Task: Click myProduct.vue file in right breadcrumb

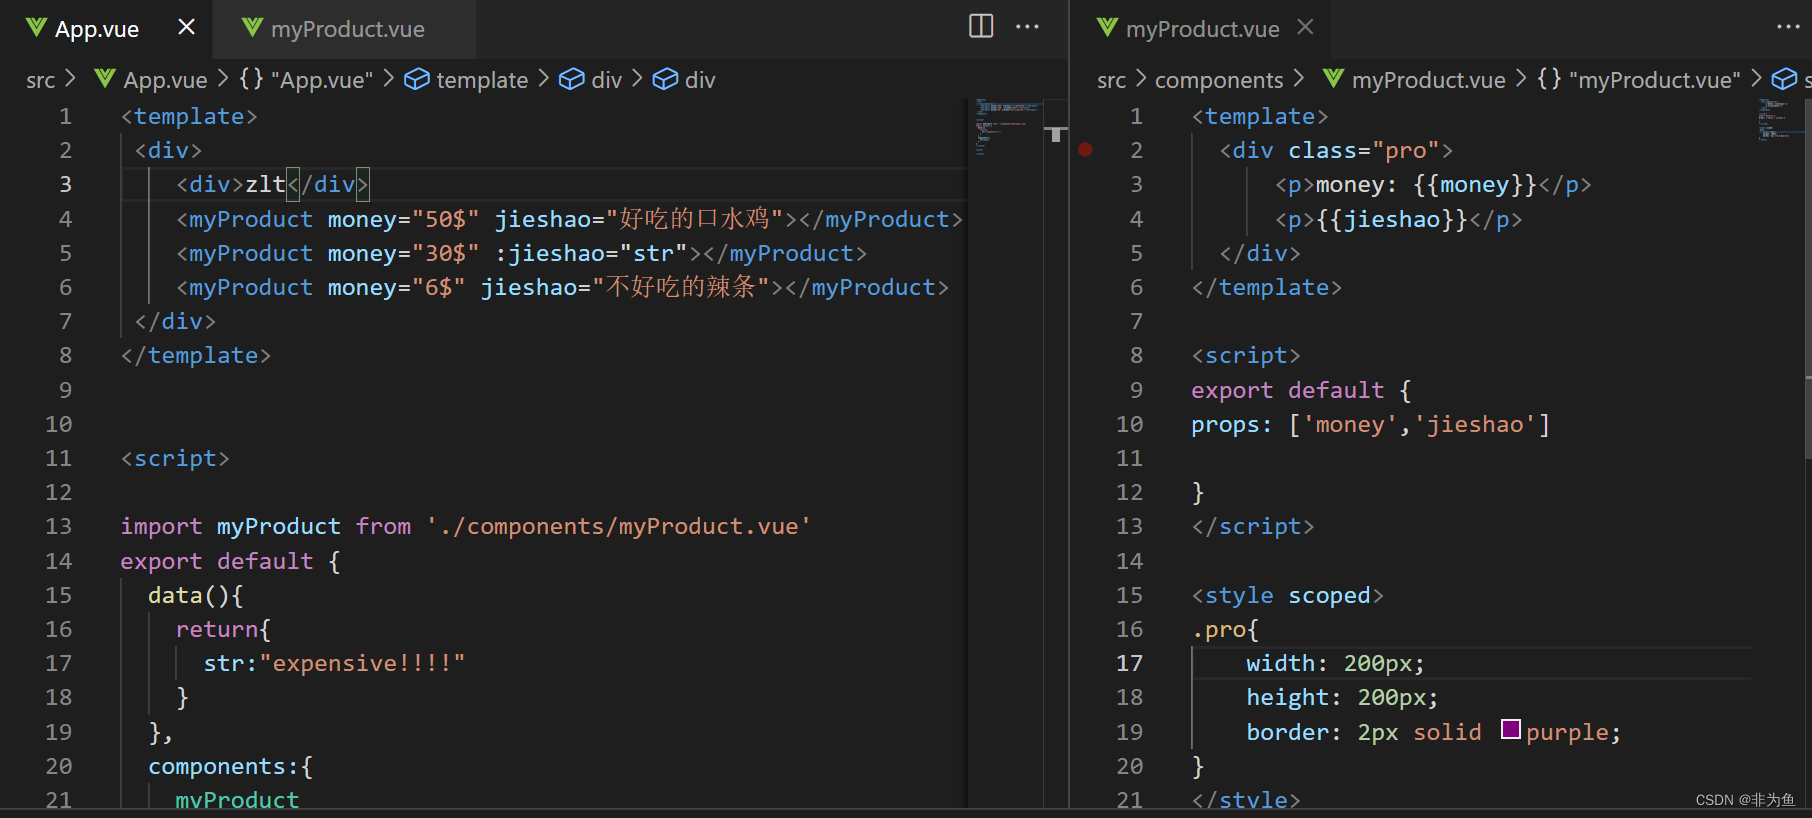Action: 1429,80
